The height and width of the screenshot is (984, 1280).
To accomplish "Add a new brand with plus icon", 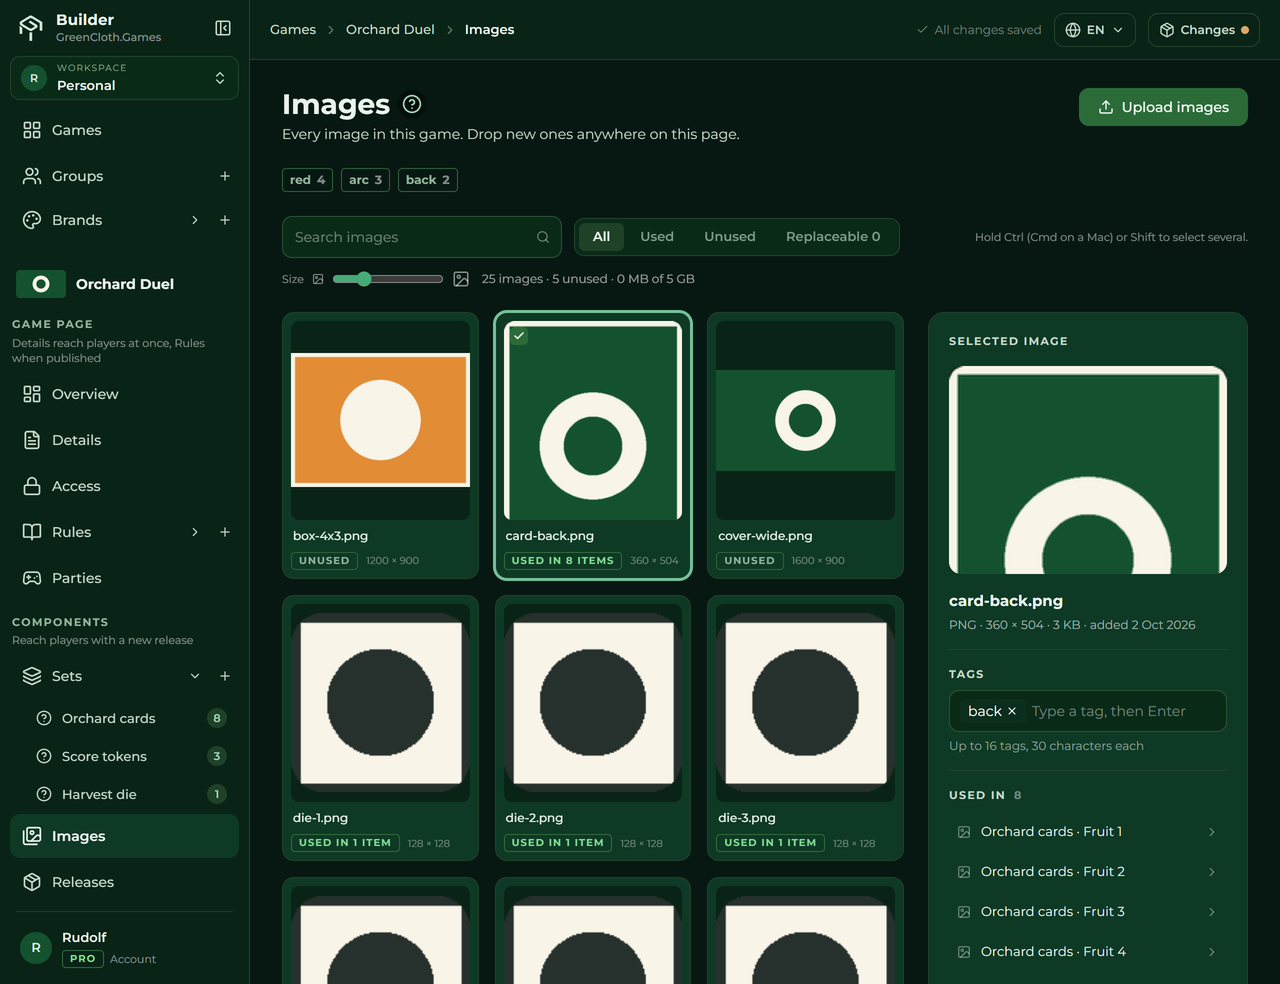I will point(225,220).
